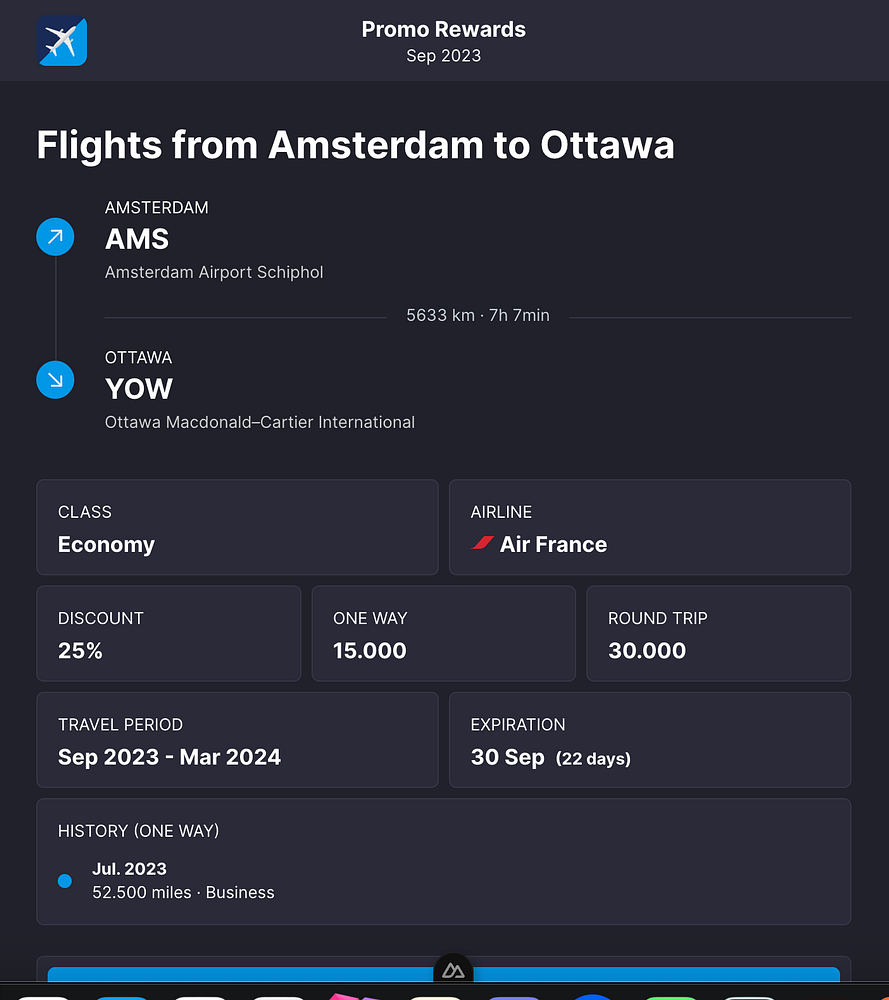
Task: Click the Amsterdam departure arrow icon
Action: (55, 237)
